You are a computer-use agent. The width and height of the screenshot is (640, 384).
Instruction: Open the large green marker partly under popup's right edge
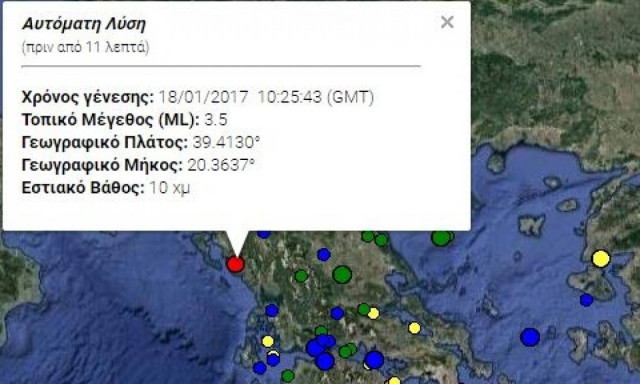pyautogui.click(x=441, y=238)
